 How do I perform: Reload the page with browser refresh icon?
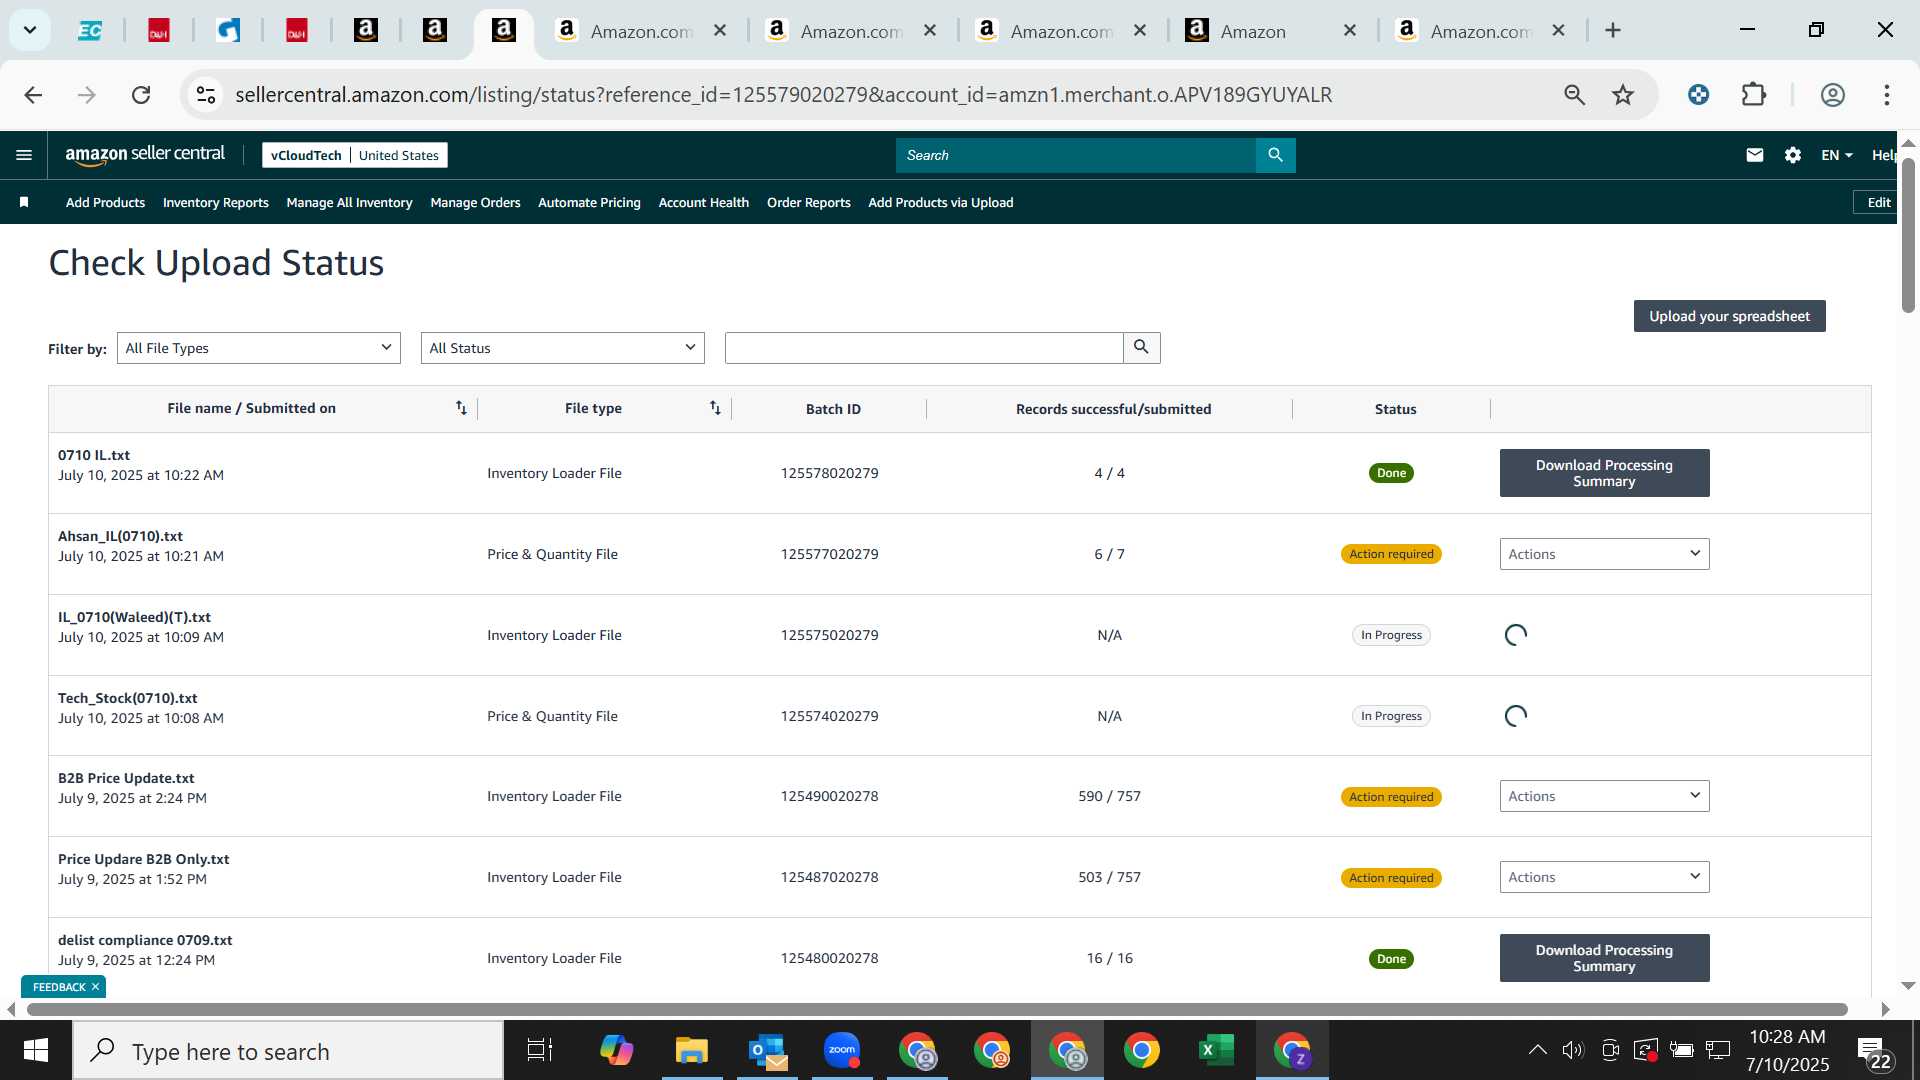[x=141, y=95]
